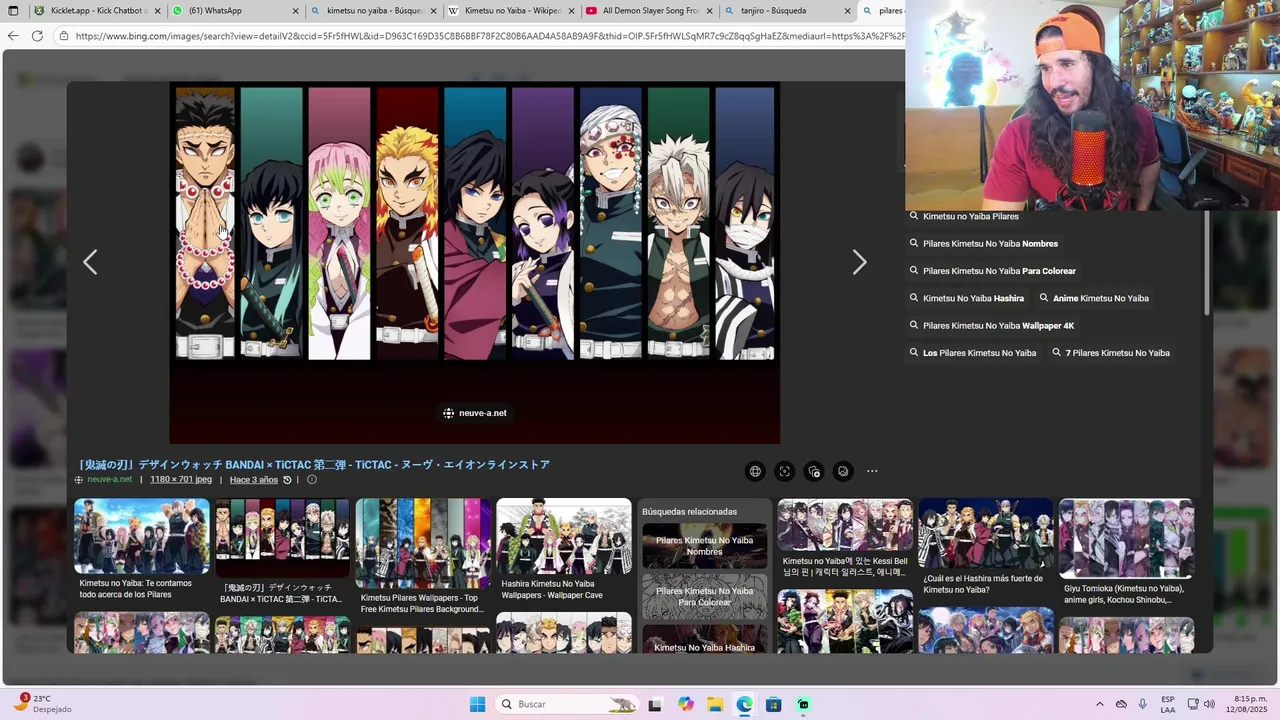The image size is (1280, 720).
Task: Click the browser address bar URL
Action: 488,36
